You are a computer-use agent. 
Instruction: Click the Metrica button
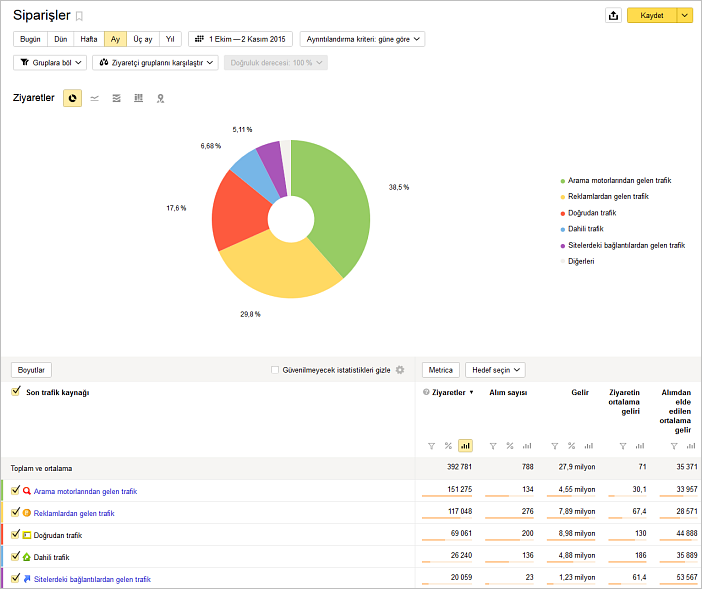[441, 370]
